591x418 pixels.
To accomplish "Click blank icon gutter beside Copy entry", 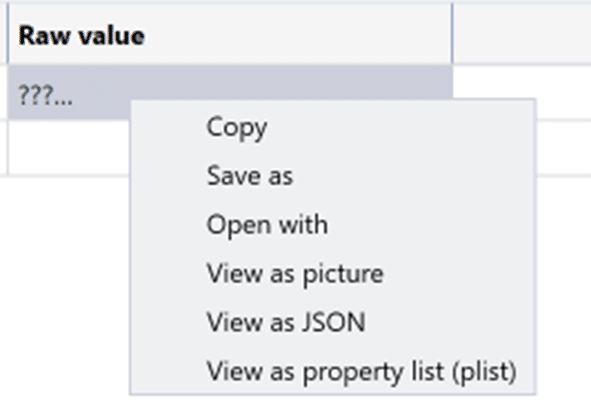I will (x=168, y=127).
